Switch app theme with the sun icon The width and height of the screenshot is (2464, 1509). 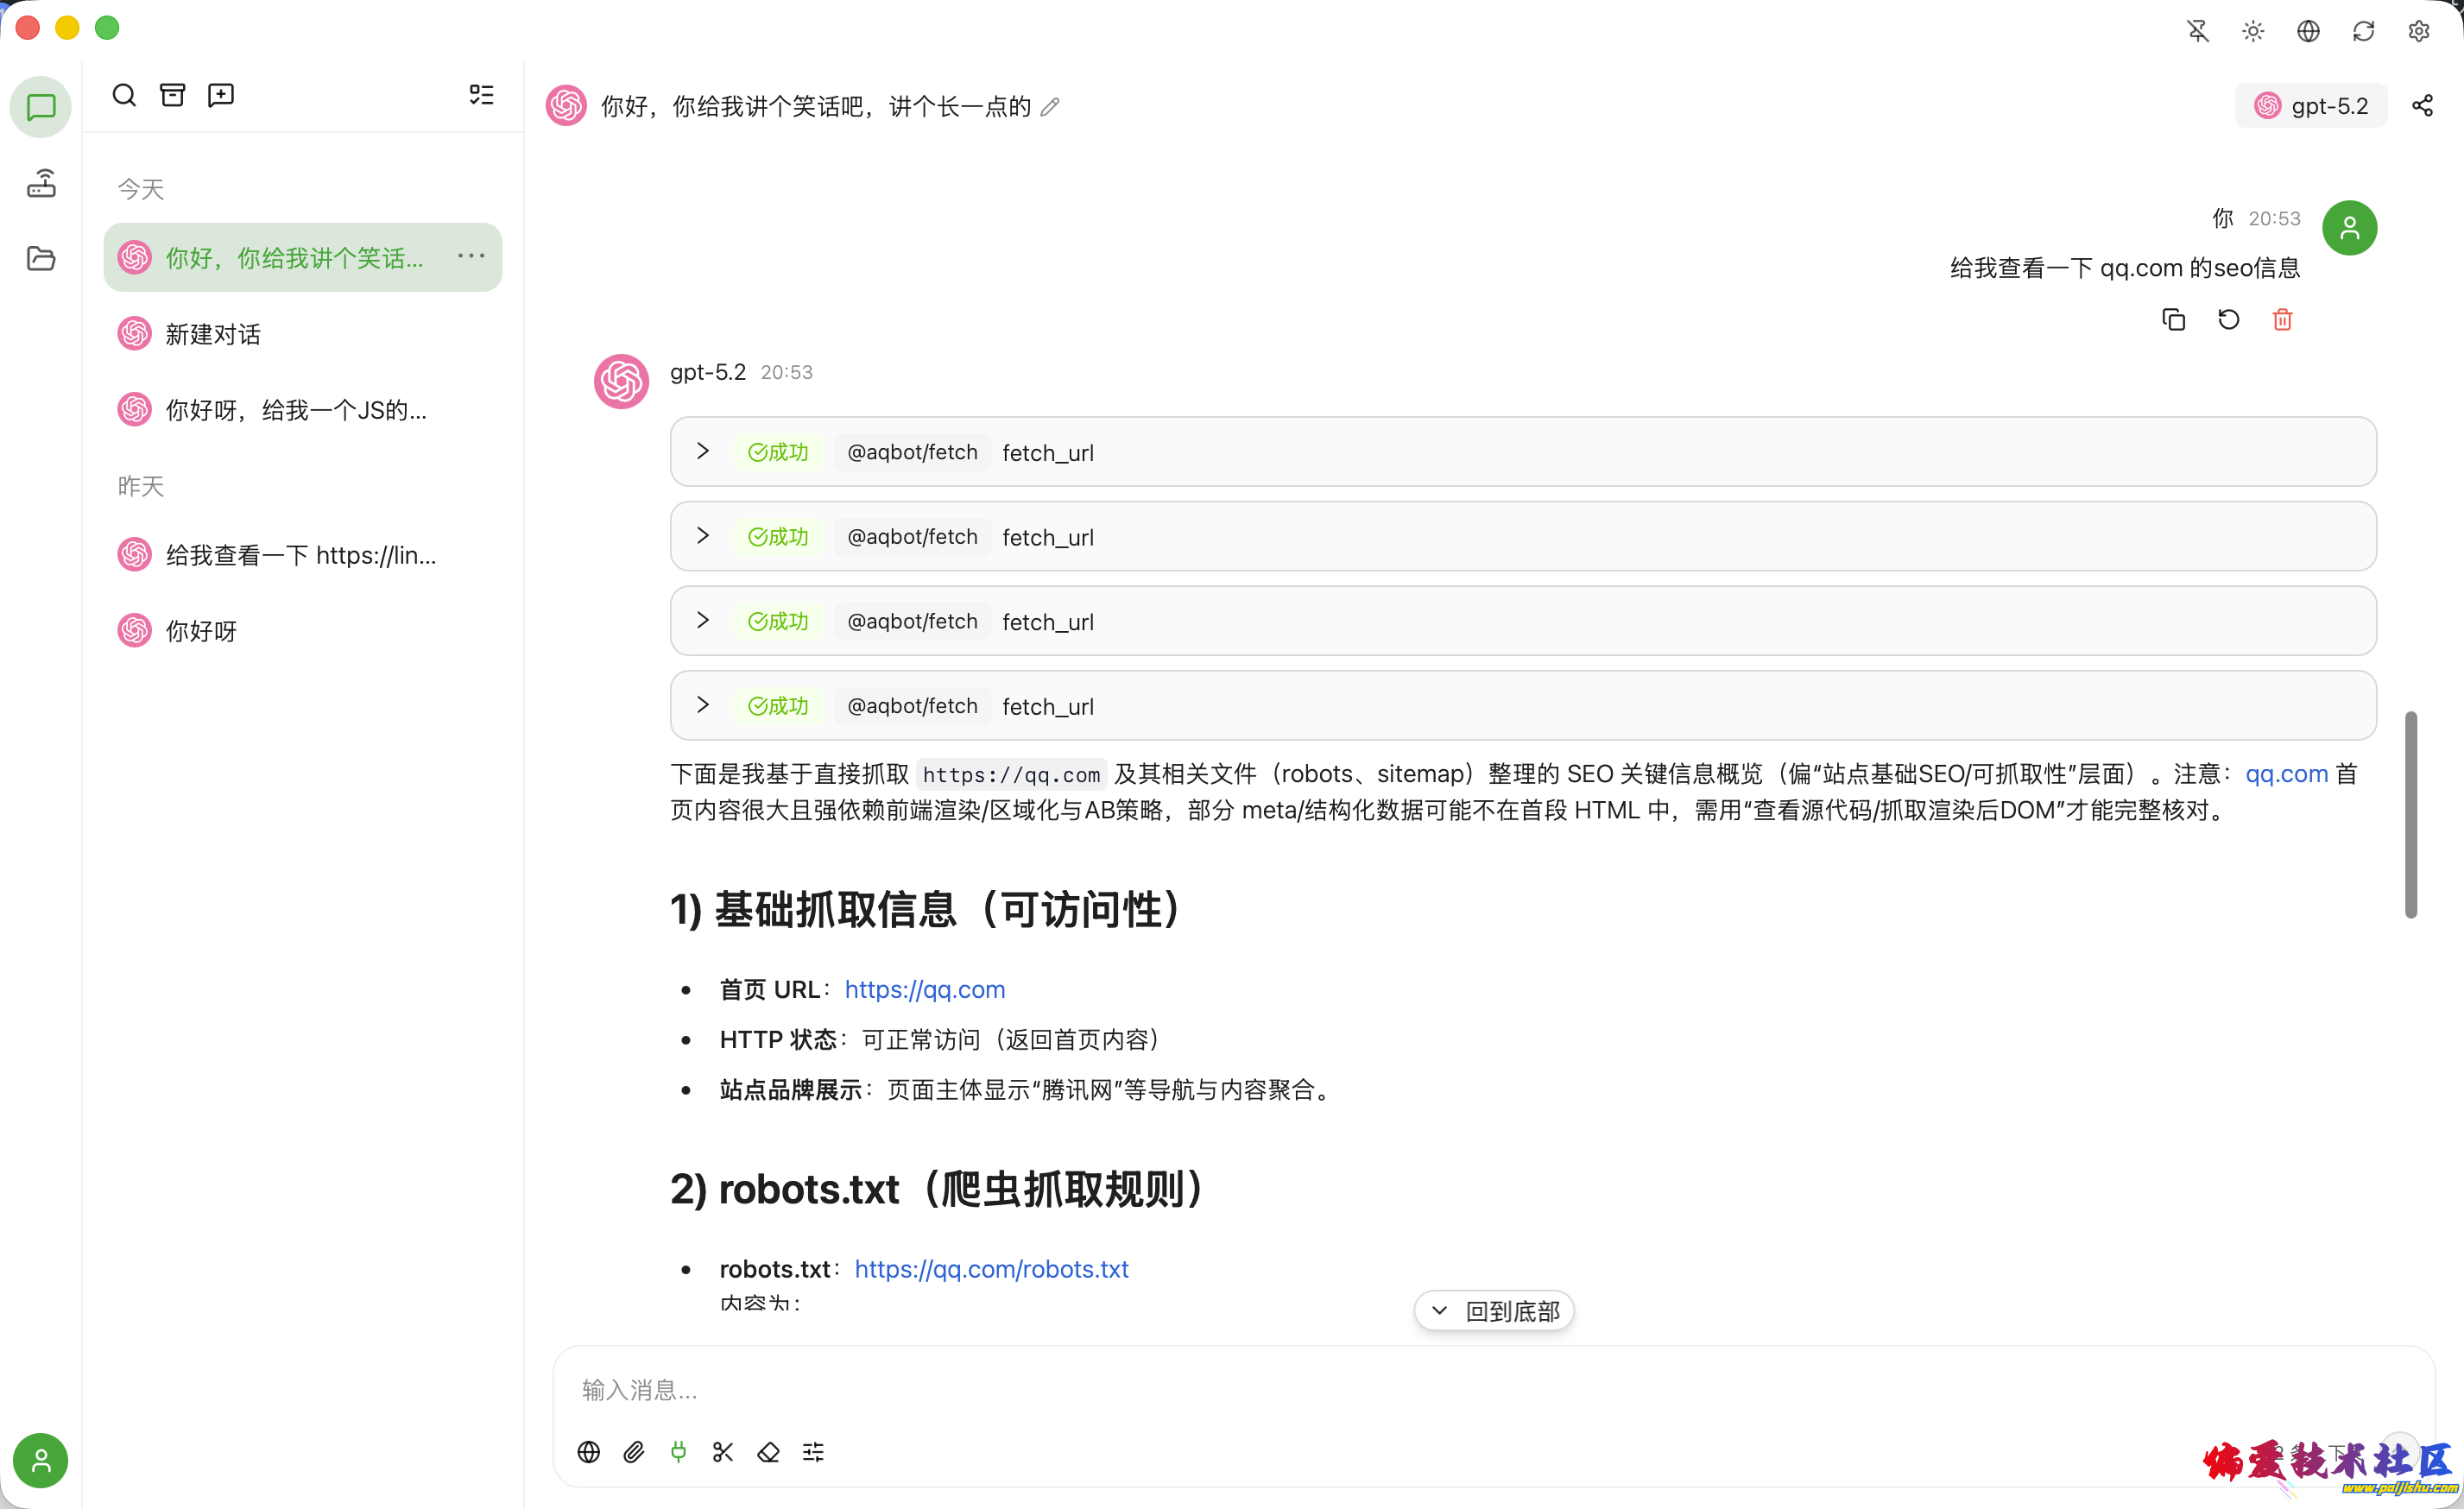pyautogui.click(x=2252, y=31)
